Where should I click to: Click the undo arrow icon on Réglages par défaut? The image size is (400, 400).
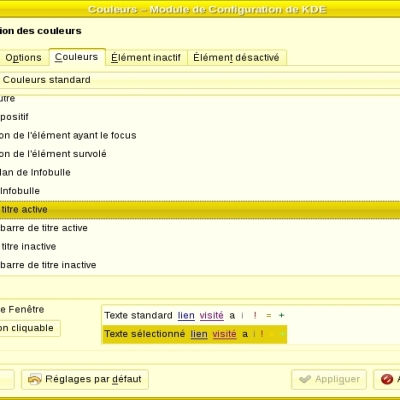point(34,379)
